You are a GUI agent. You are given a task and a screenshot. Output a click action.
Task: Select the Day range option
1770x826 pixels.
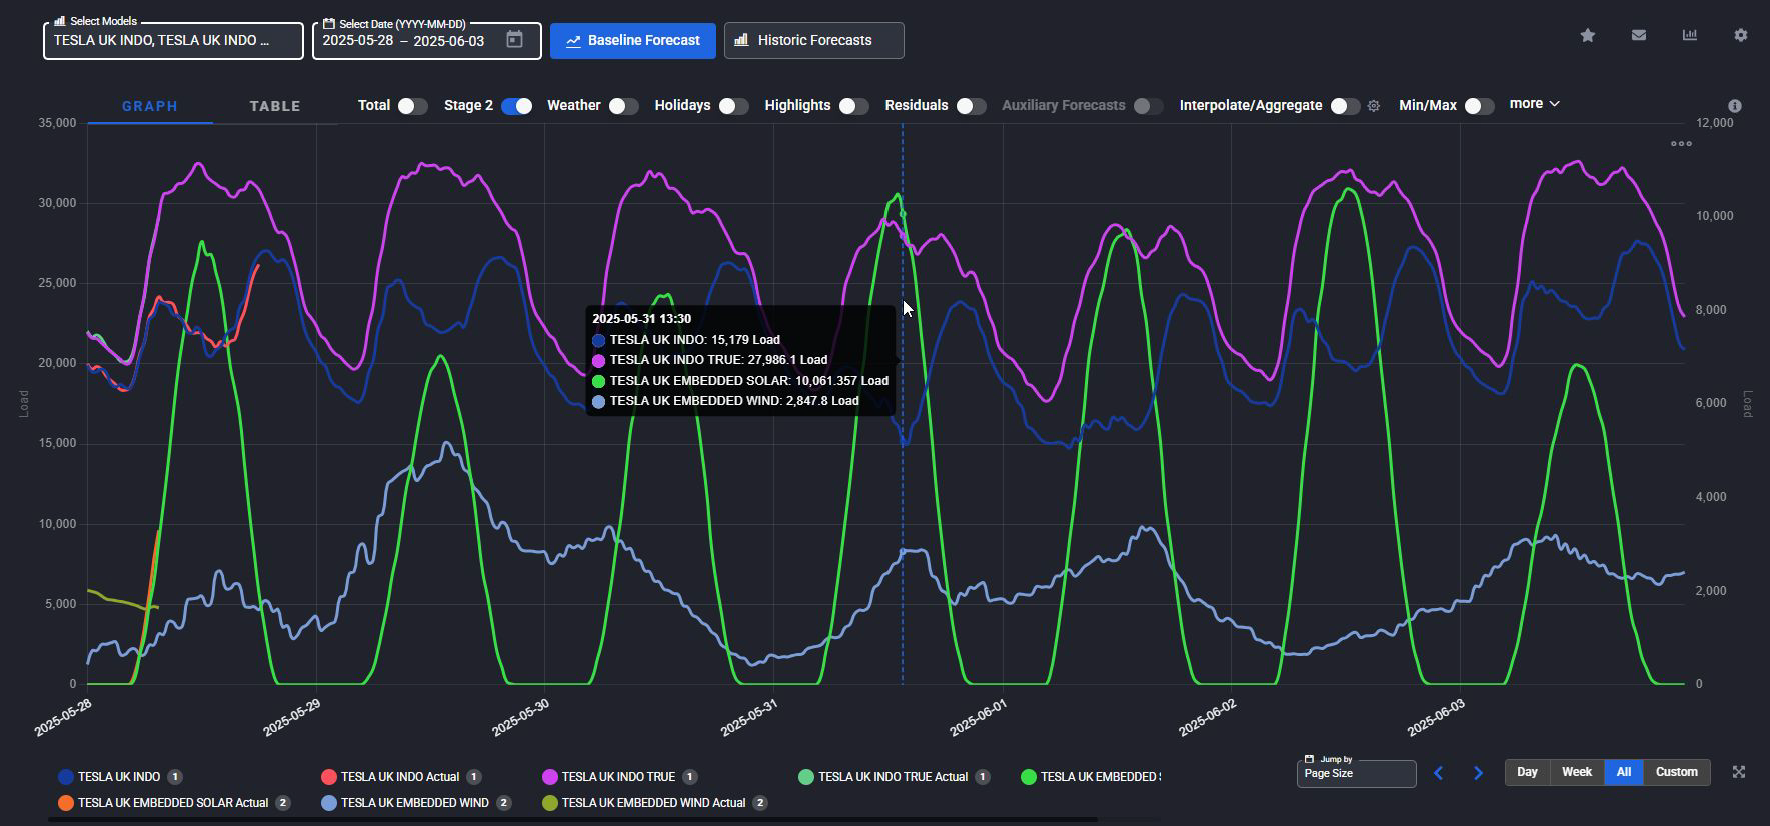[1527, 772]
